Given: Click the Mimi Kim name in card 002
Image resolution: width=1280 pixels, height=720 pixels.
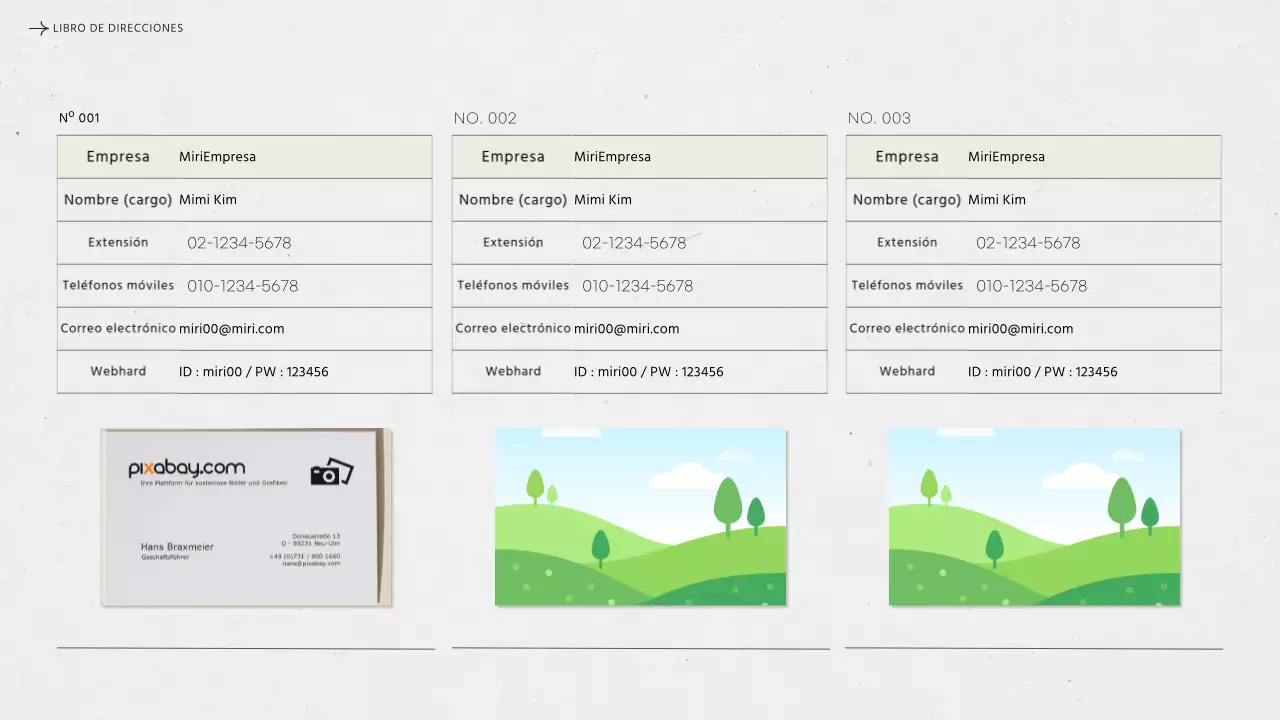Looking at the screenshot, I should coord(603,200).
